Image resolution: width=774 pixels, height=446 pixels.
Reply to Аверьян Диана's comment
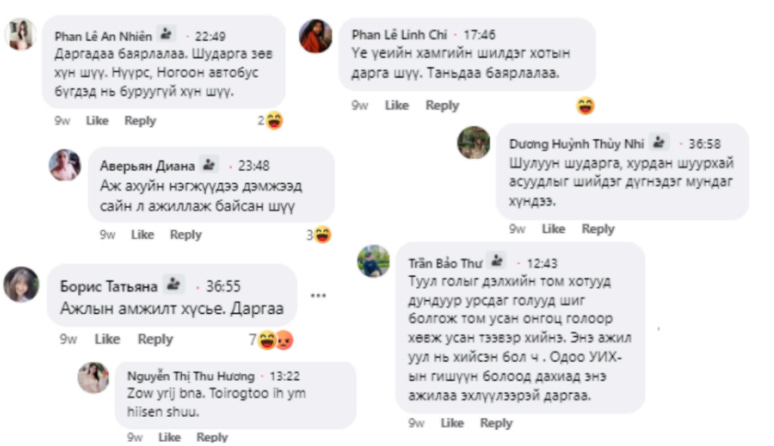pyautogui.click(x=186, y=234)
